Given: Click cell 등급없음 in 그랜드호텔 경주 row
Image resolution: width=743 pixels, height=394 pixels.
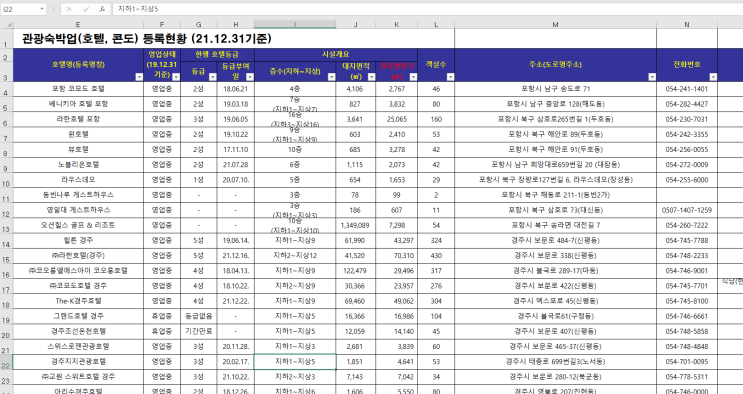Looking at the screenshot, I should pos(199,316).
